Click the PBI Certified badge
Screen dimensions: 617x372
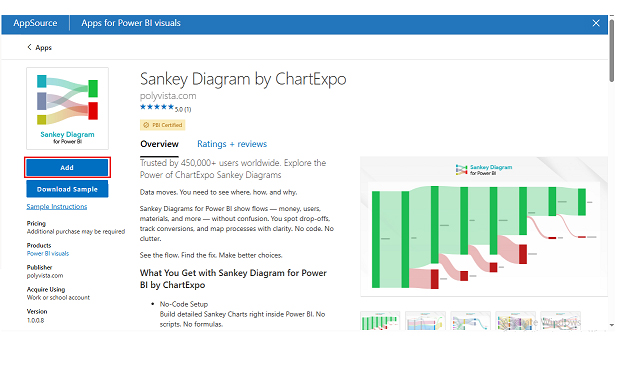163,125
